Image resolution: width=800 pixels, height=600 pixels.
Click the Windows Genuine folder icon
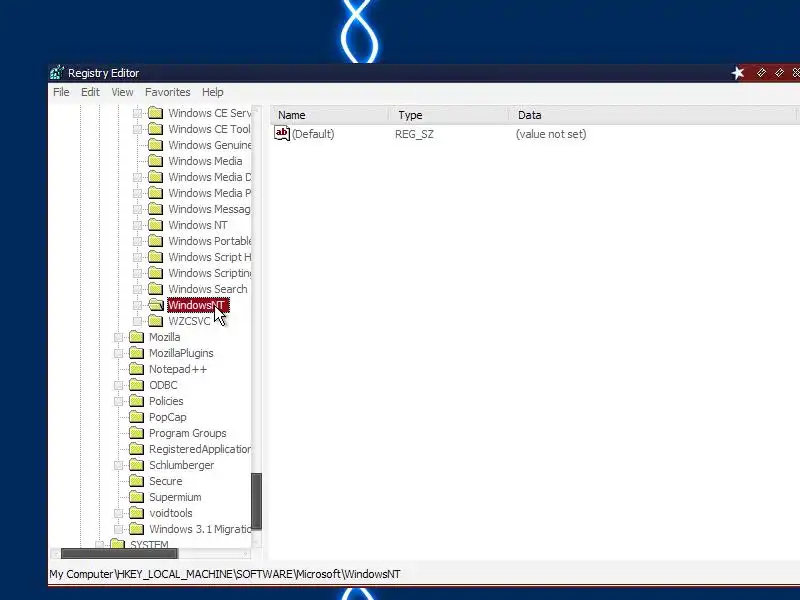point(156,145)
